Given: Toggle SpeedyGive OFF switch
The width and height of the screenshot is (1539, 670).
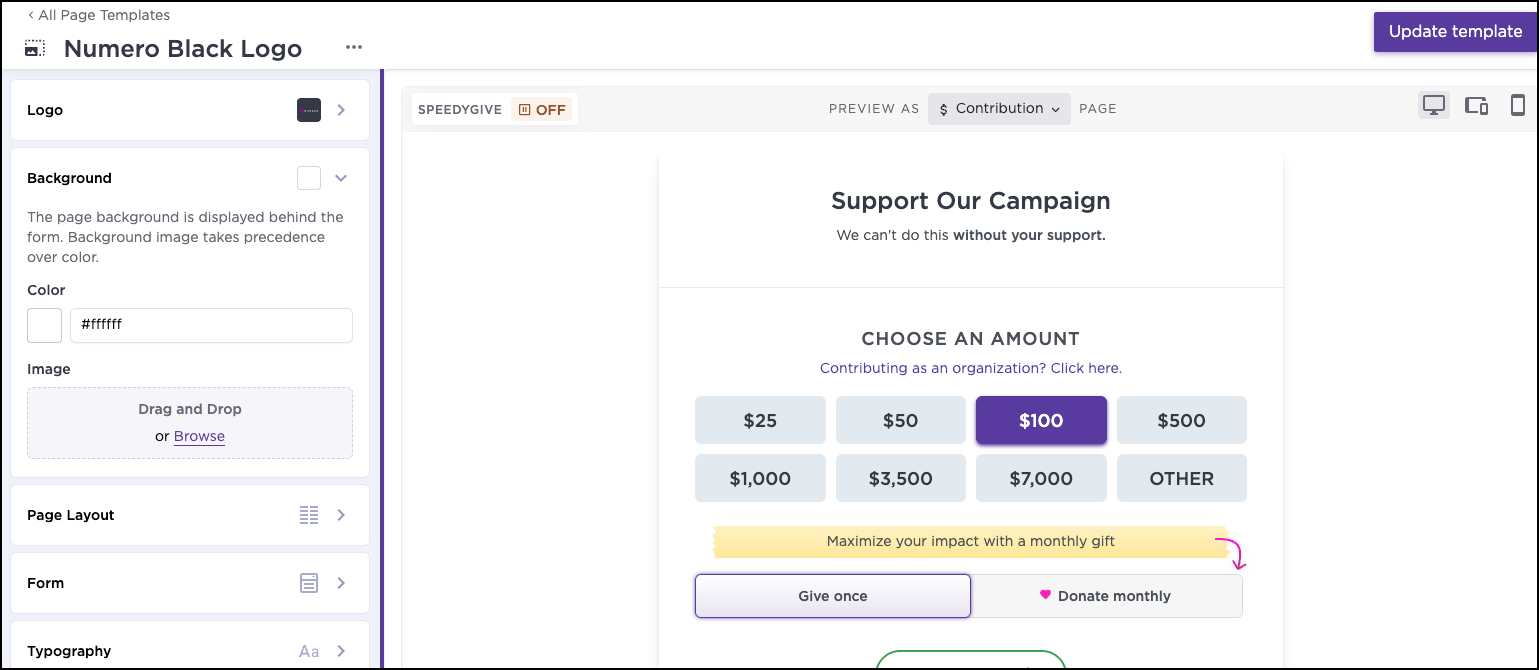Looking at the screenshot, I should (541, 110).
